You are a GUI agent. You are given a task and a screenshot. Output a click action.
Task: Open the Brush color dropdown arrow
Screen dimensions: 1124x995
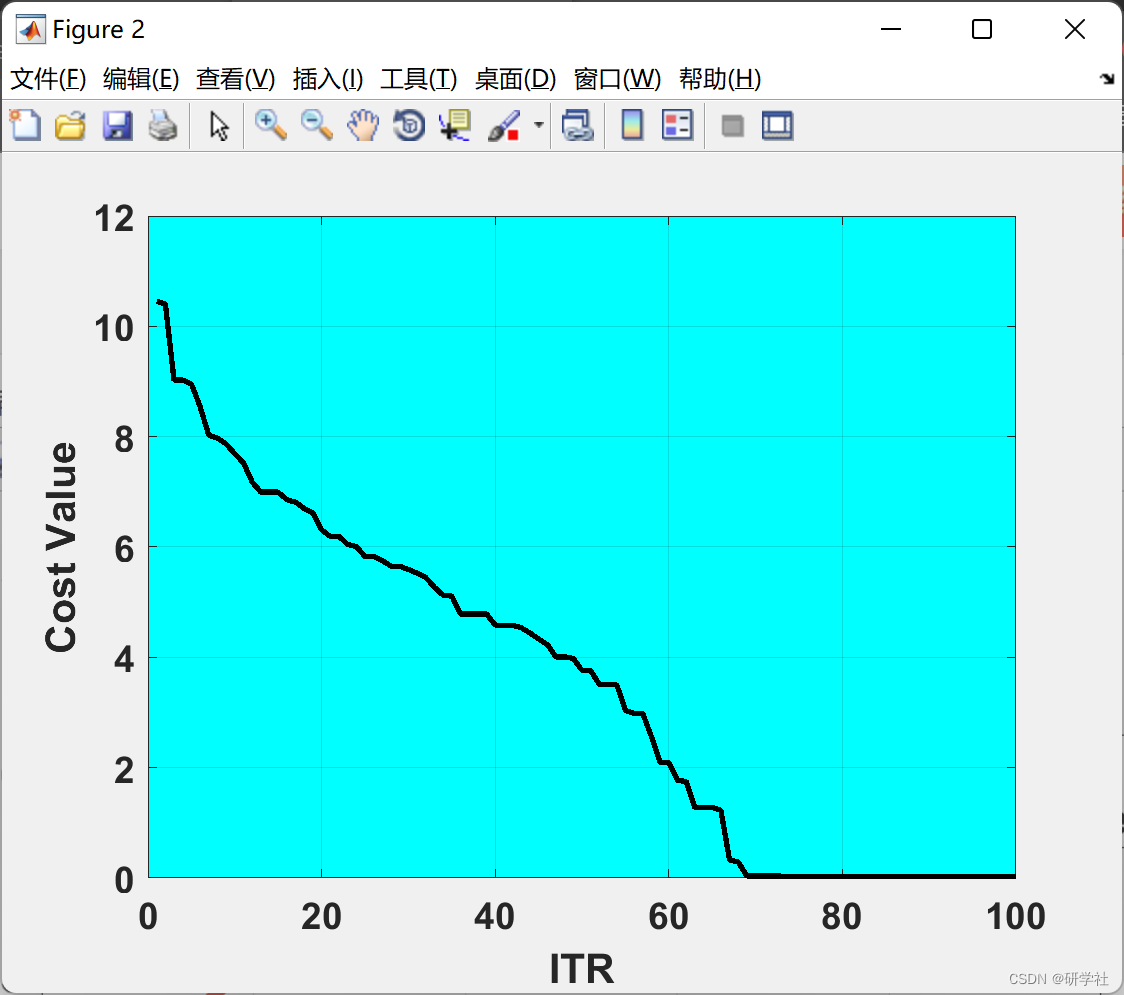click(539, 125)
